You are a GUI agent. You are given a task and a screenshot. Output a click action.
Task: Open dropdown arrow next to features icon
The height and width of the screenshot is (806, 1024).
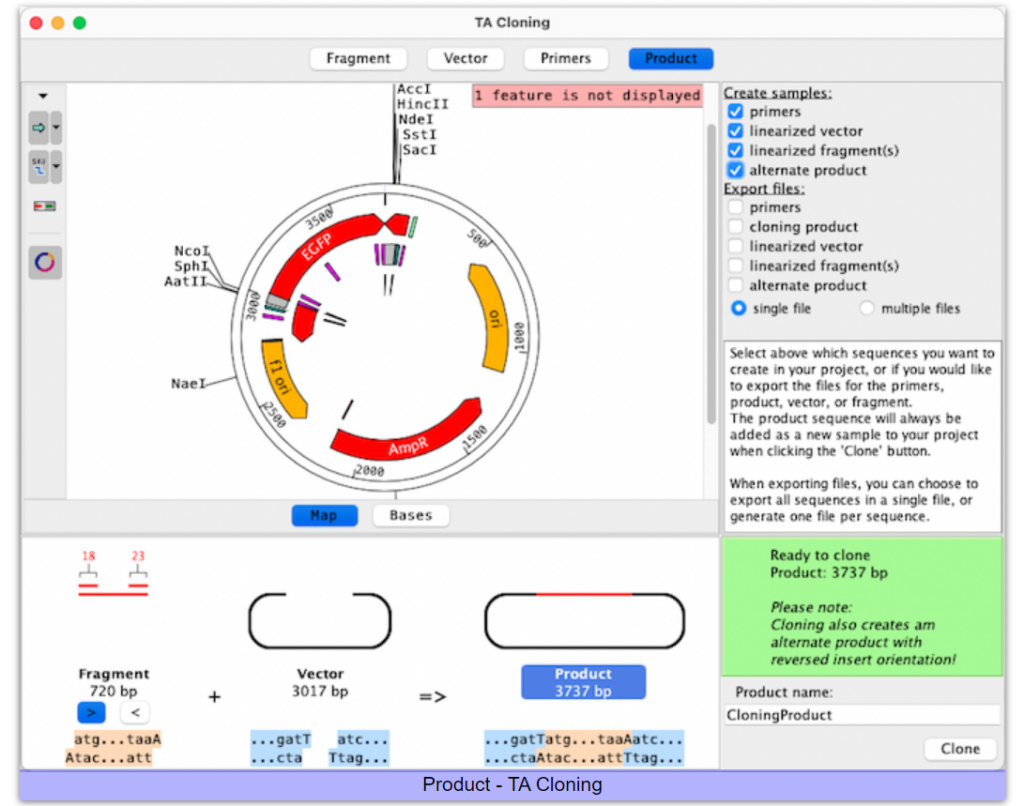point(57,128)
